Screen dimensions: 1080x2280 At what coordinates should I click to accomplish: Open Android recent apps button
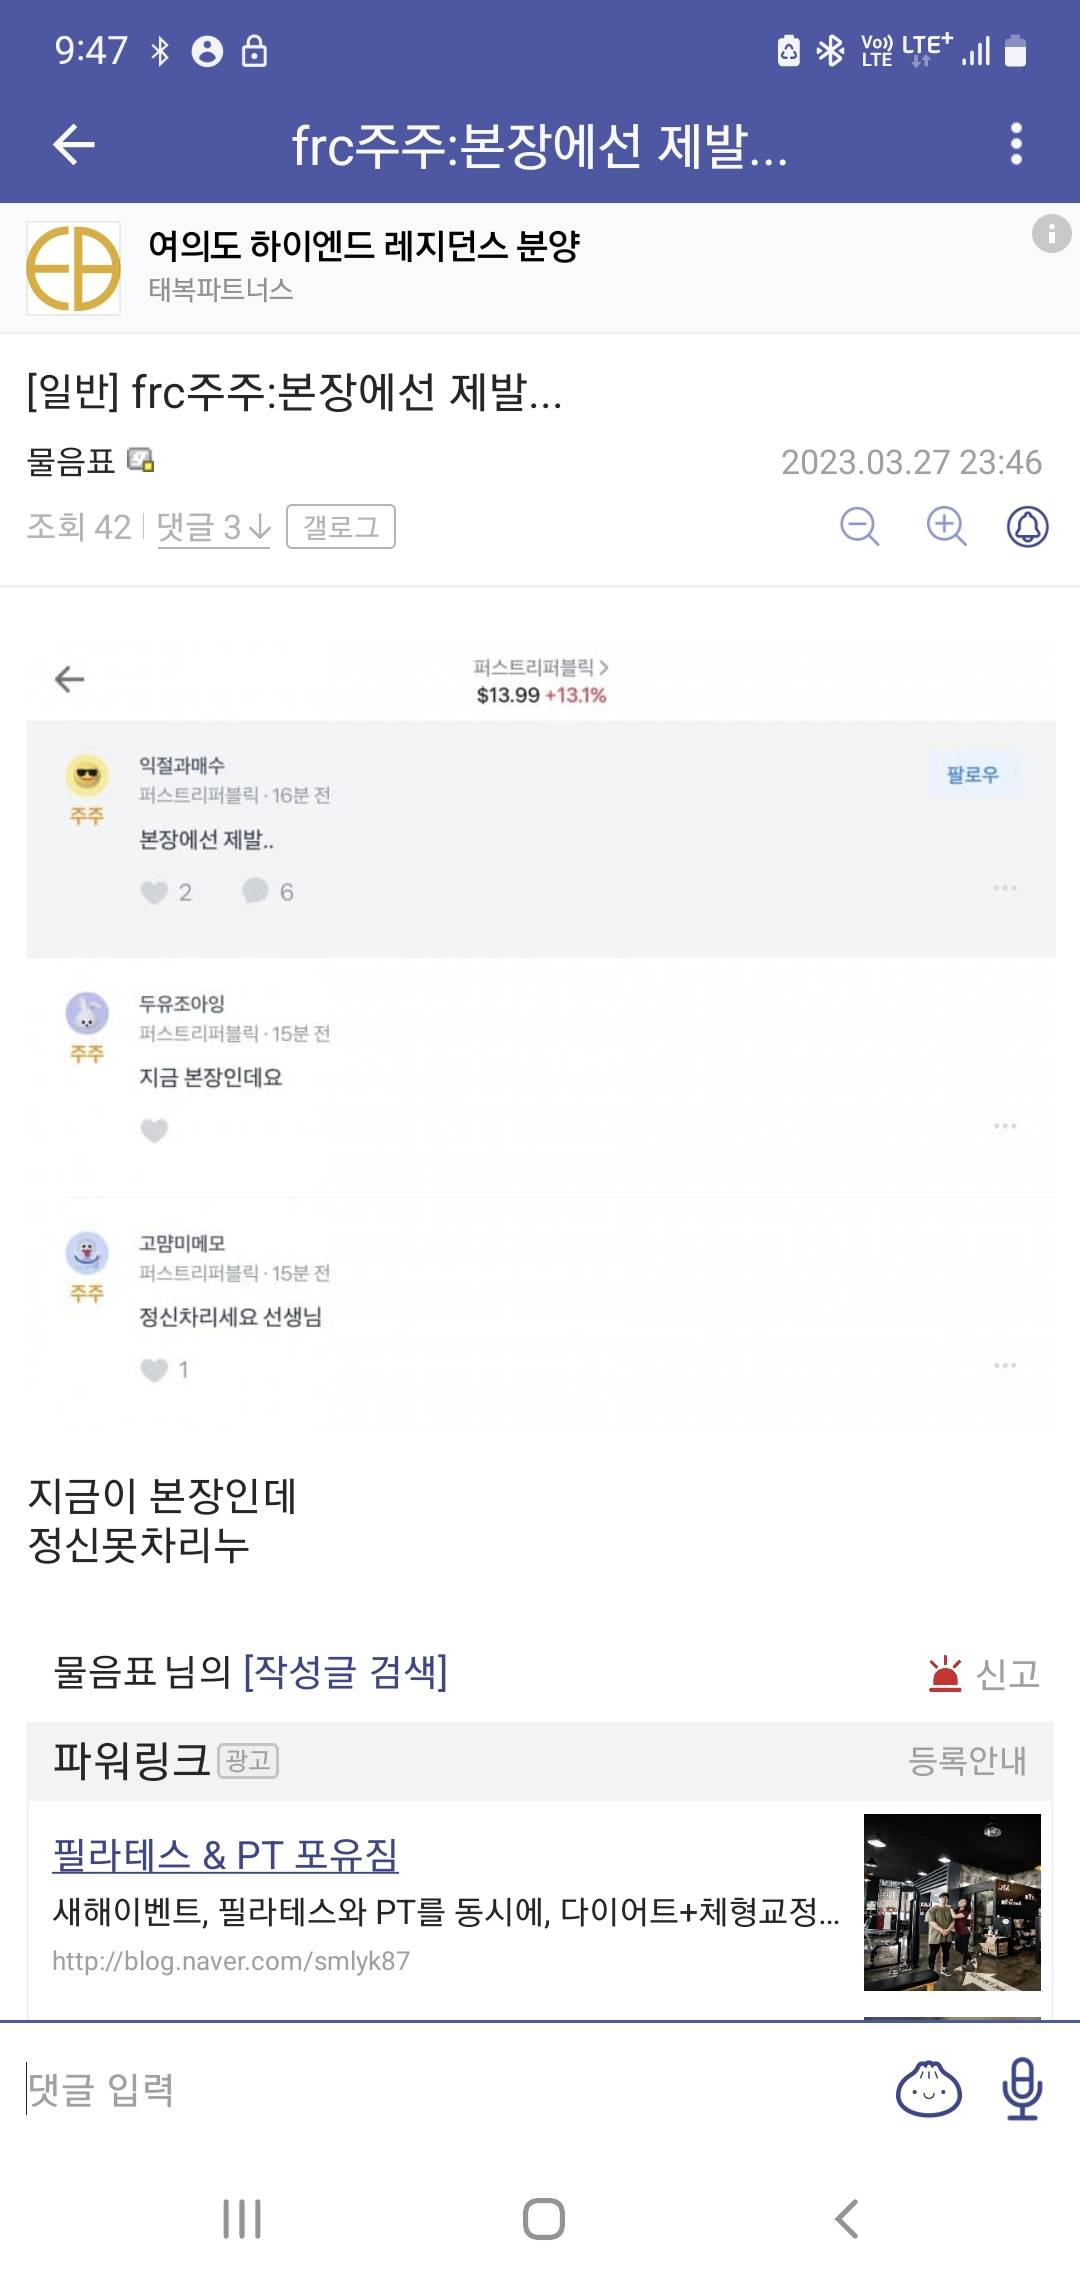242,2219
